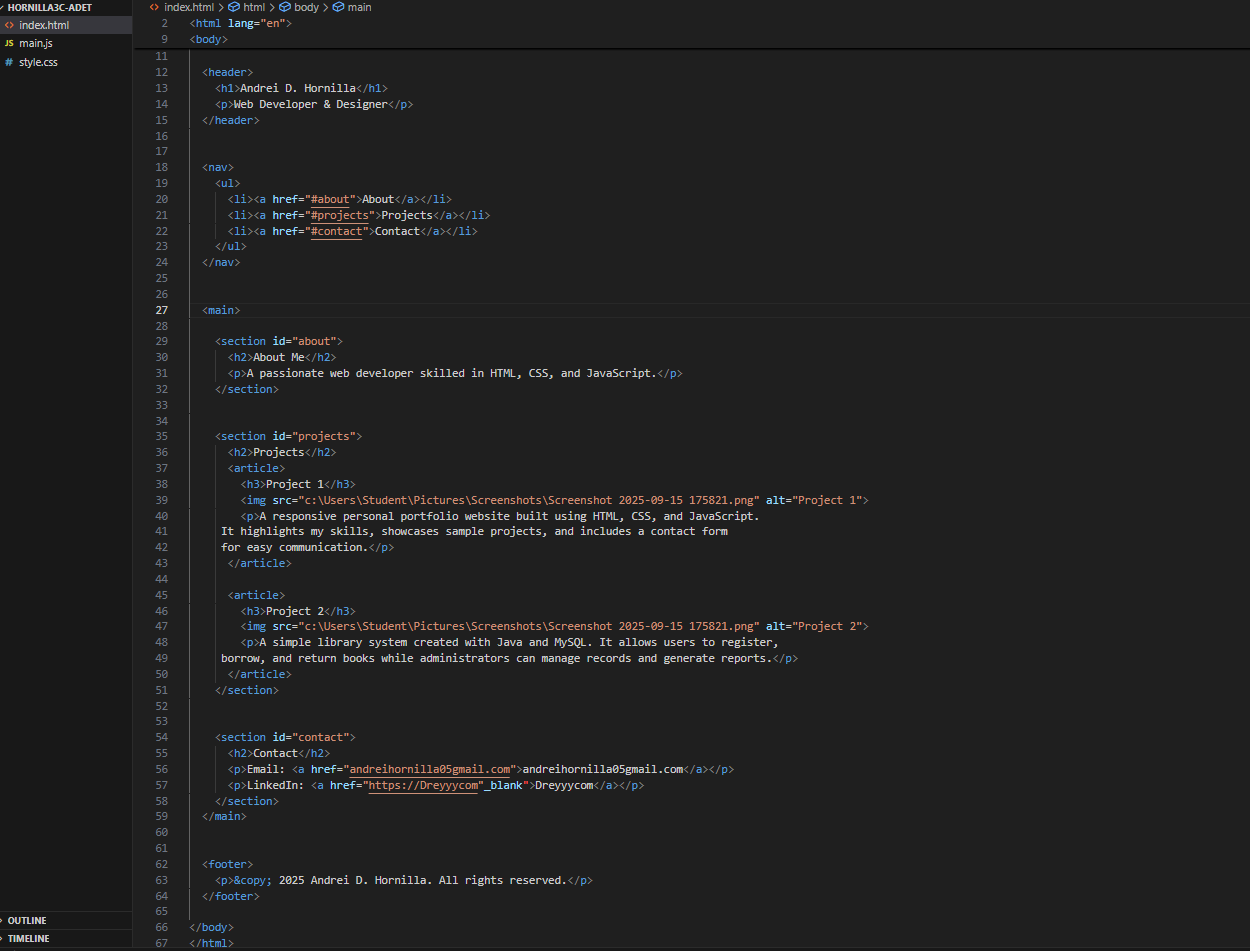
Task: Click the sticky scroll html lang line
Action: 240,23
